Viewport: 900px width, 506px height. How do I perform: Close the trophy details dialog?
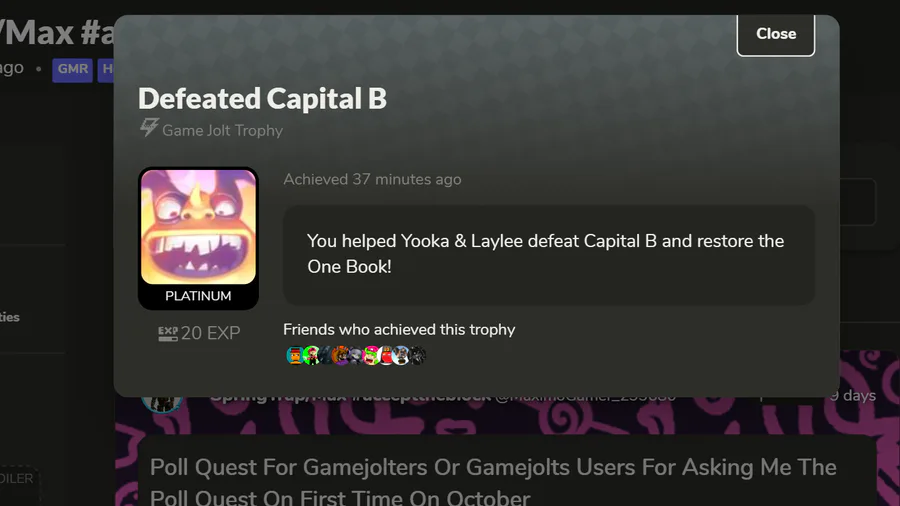click(x=775, y=34)
